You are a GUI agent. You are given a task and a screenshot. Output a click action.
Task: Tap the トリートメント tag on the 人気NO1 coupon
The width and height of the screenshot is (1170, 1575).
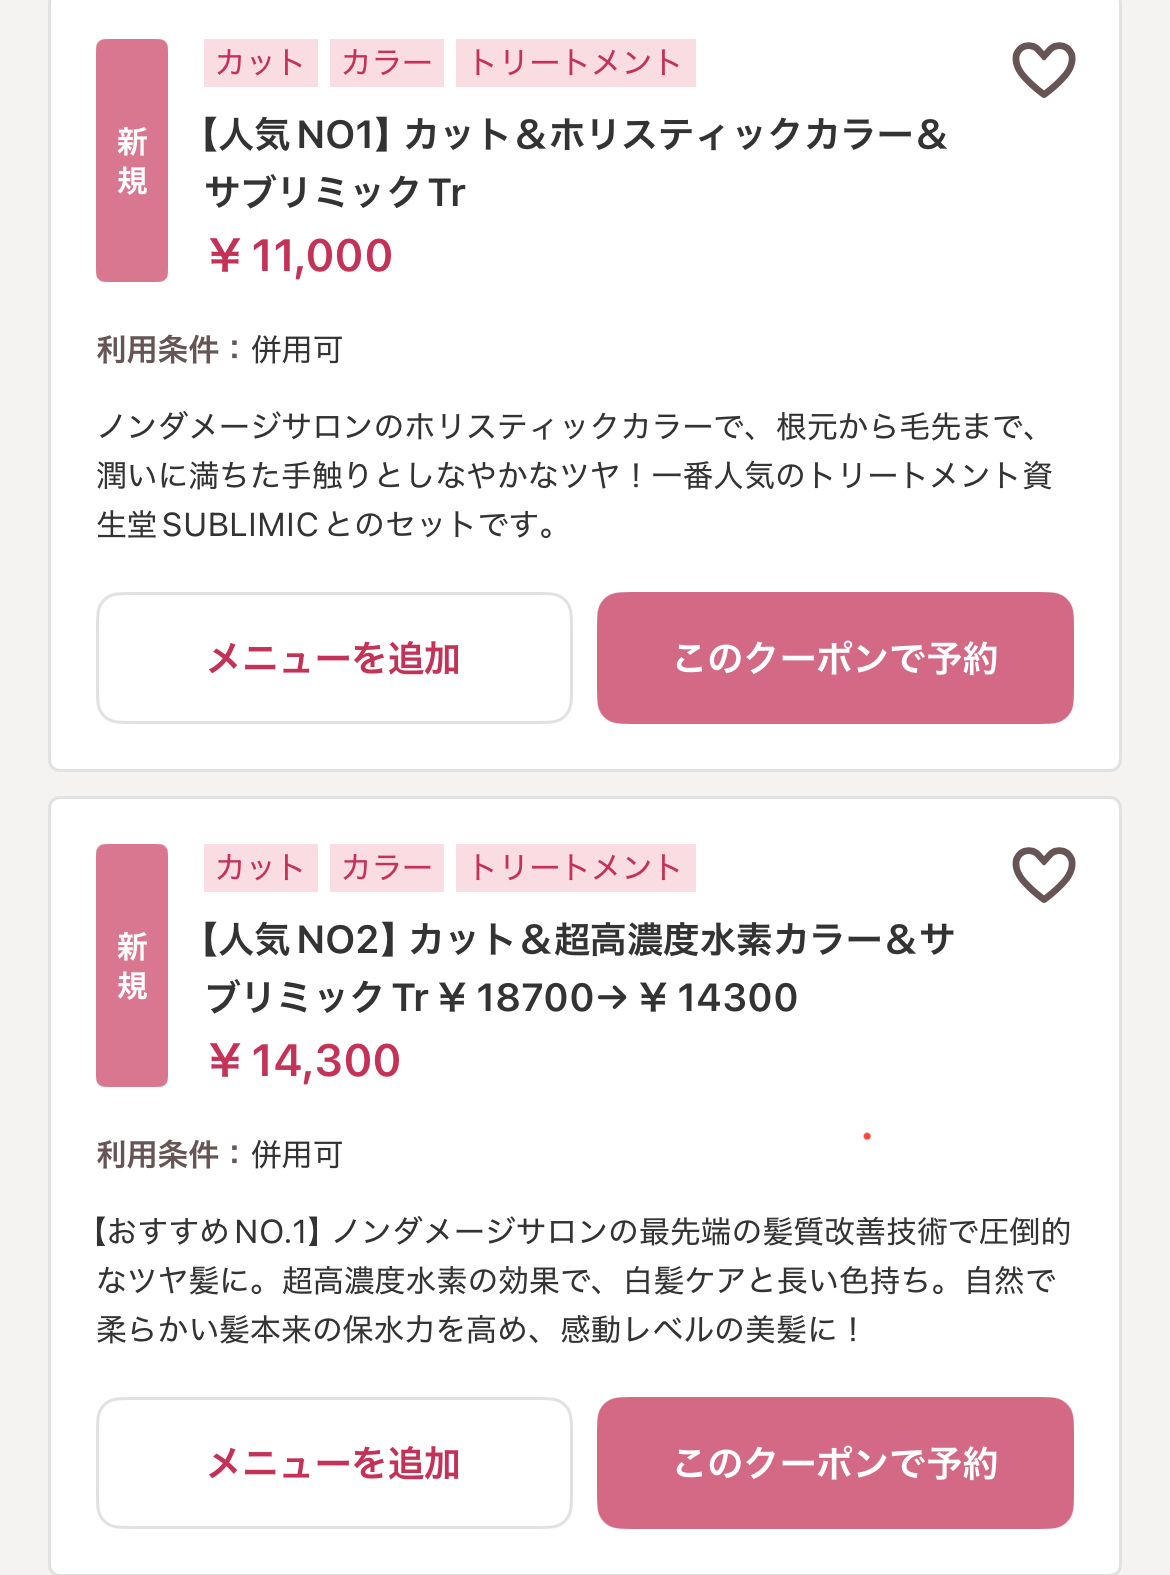(575, 63)
